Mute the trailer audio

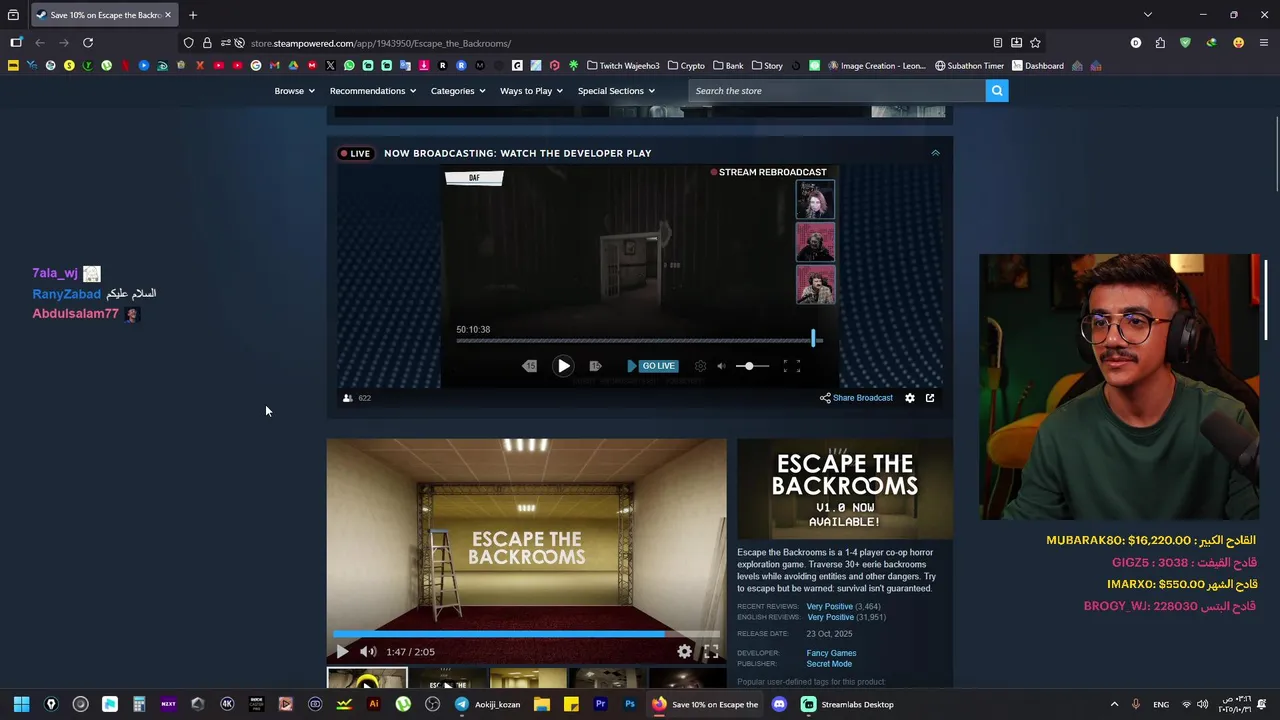coord(368,652)
